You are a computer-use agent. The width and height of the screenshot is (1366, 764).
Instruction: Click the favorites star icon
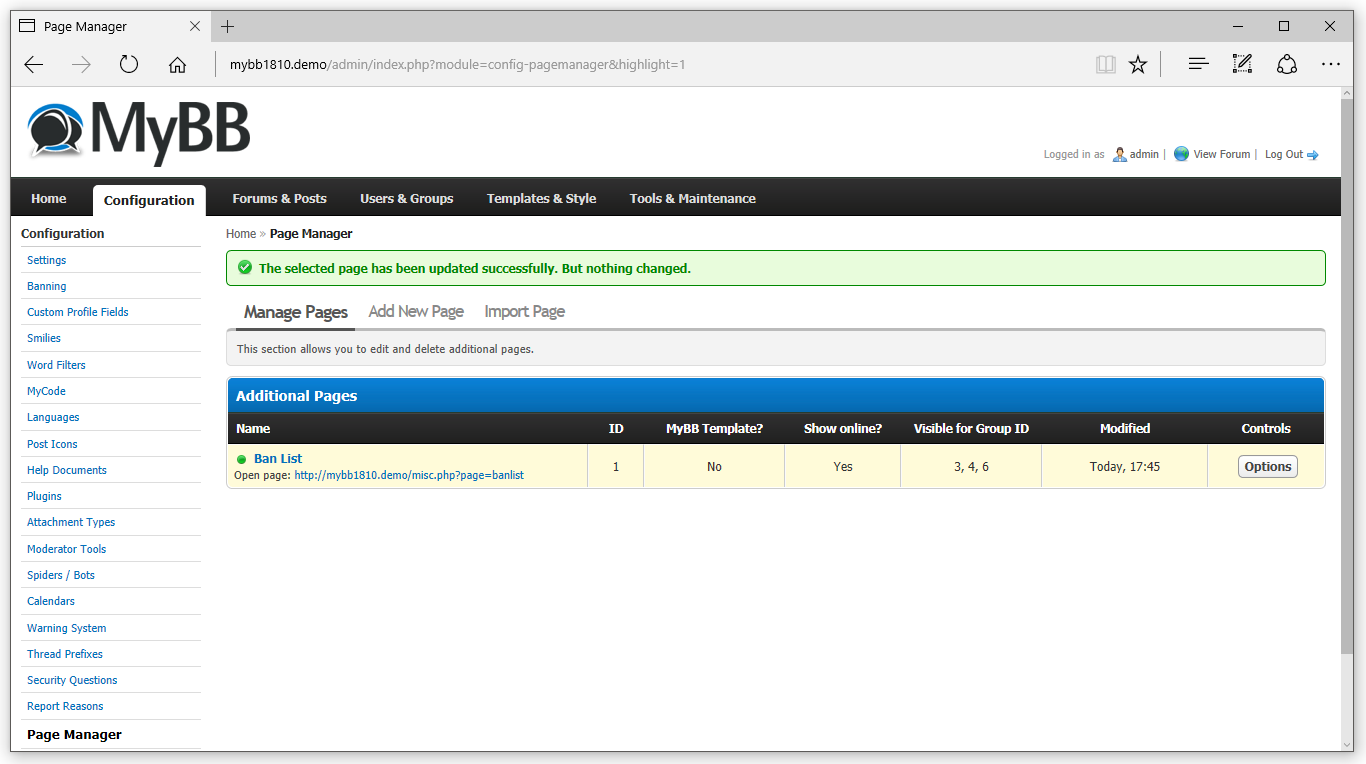point(1138,65)
